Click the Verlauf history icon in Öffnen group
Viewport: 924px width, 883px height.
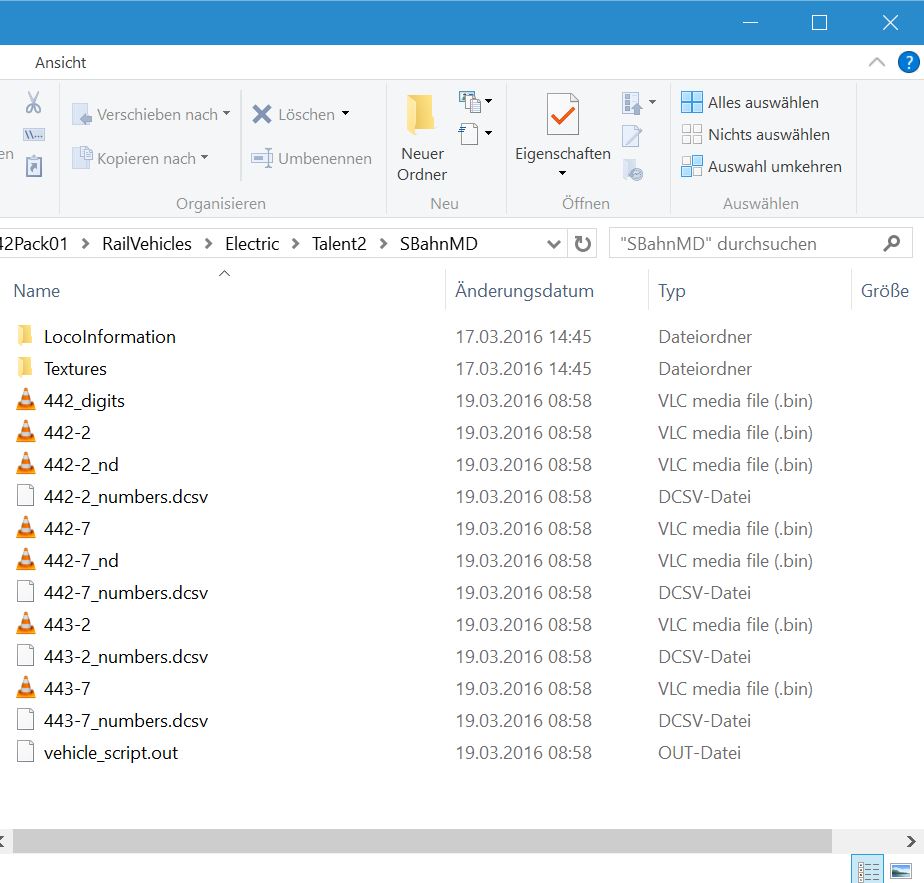pos(632,171)
